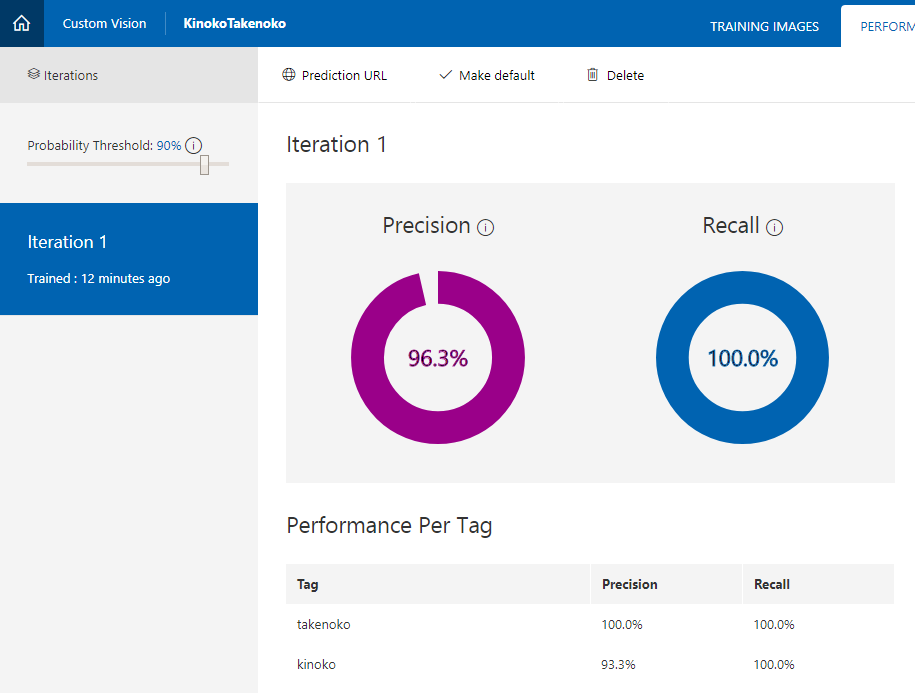Click the takenoko tag row

click(x=590, y=624)
